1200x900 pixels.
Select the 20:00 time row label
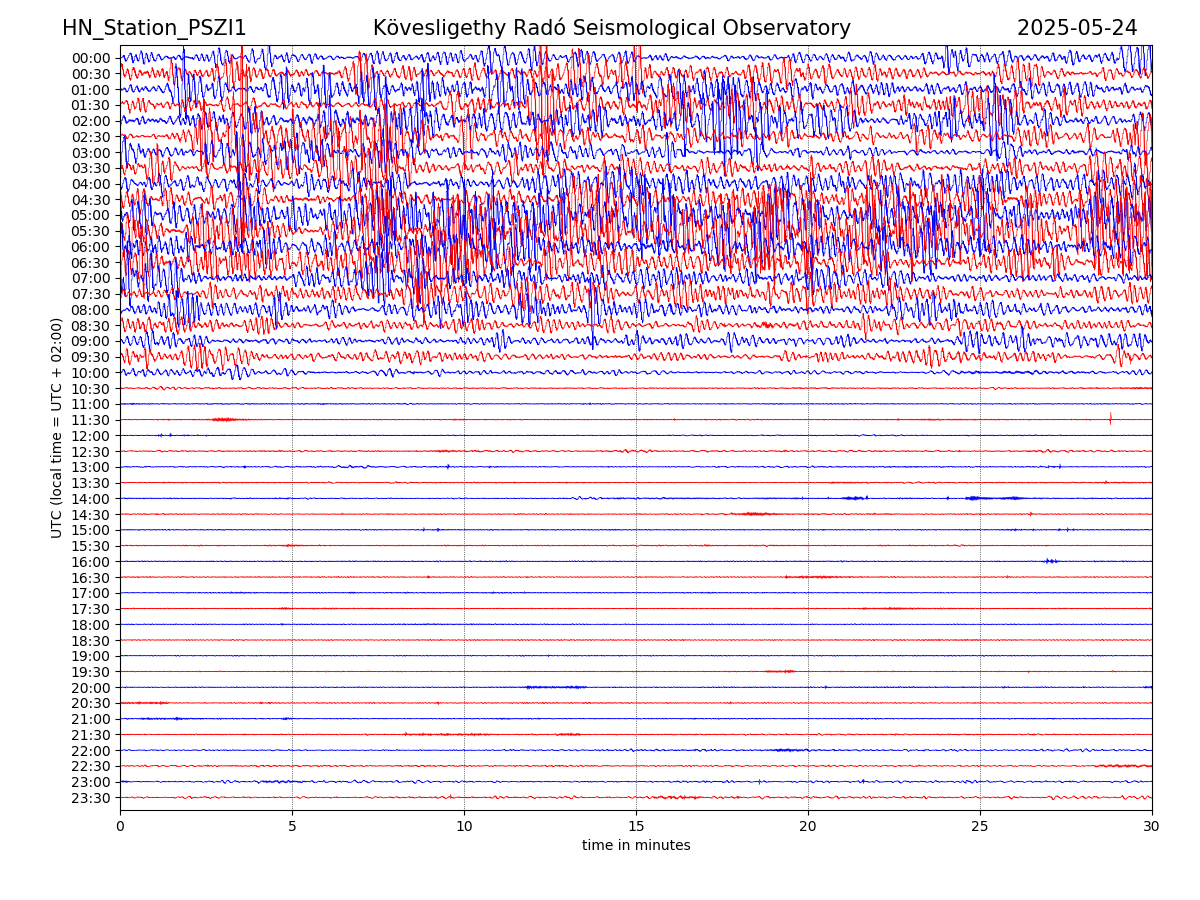click(x=91, y=688)
